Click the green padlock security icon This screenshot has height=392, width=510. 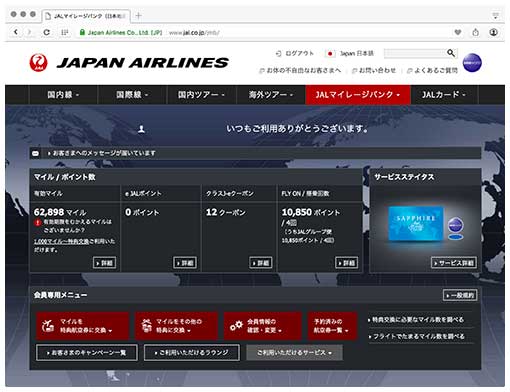[82, 32]
